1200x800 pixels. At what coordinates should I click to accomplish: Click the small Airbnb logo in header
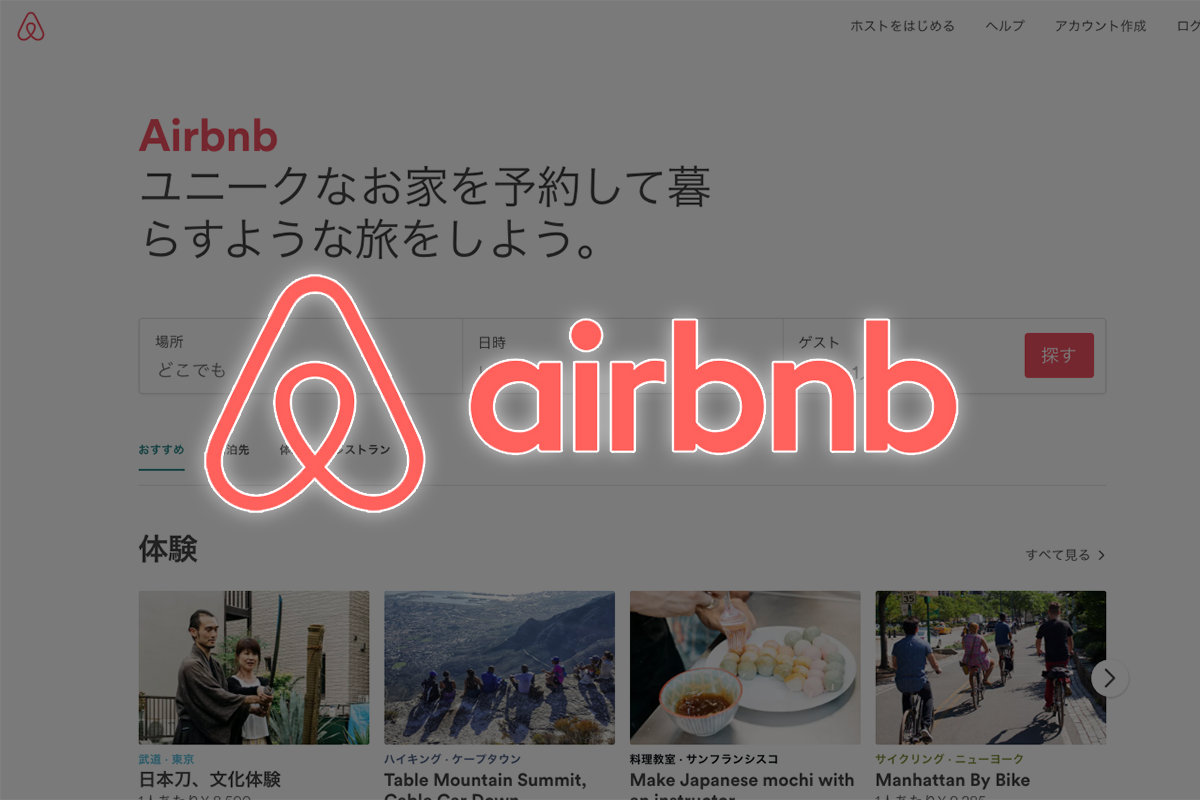[x=31, y=27]
